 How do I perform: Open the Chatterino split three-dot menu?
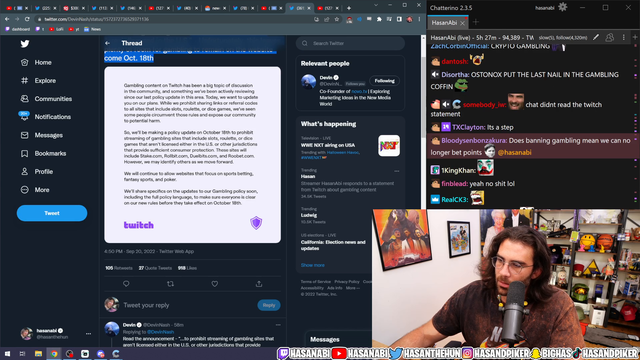pos(623,37)
